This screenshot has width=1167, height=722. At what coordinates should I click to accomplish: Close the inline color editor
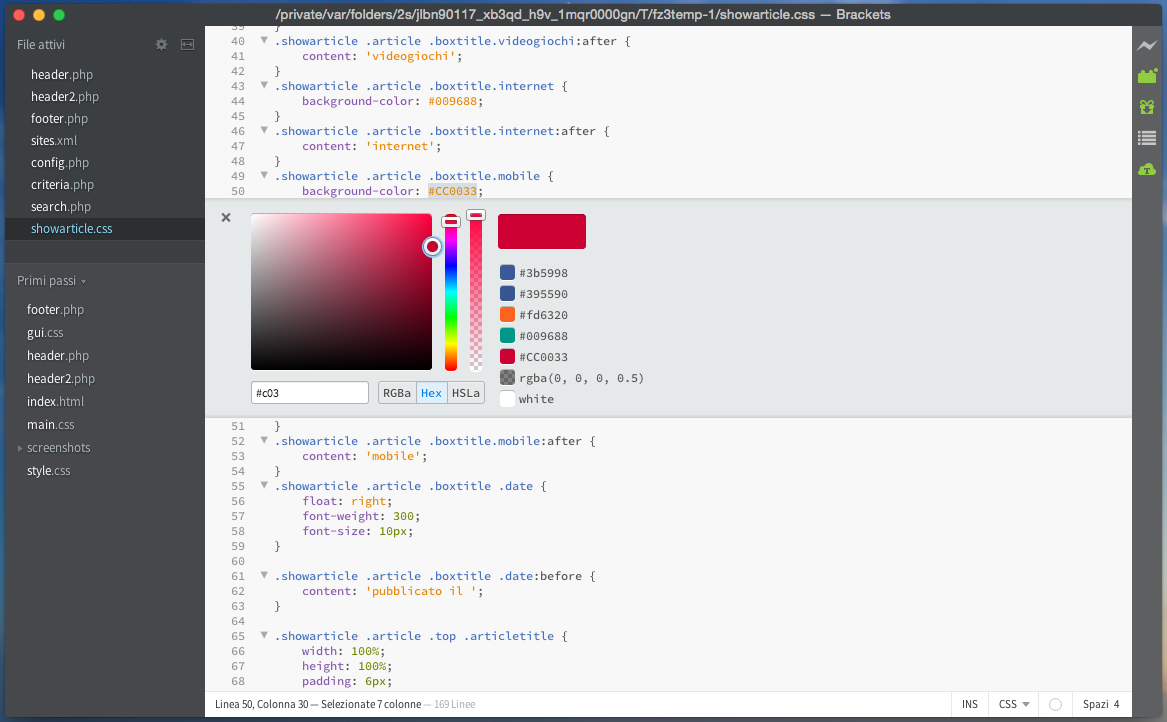tap(226, 217)
